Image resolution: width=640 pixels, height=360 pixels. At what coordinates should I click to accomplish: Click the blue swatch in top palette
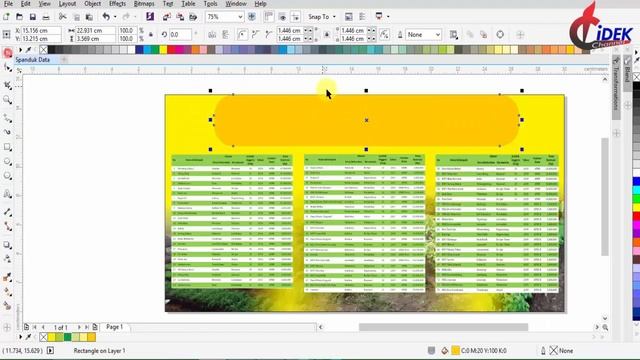(139, 50)
